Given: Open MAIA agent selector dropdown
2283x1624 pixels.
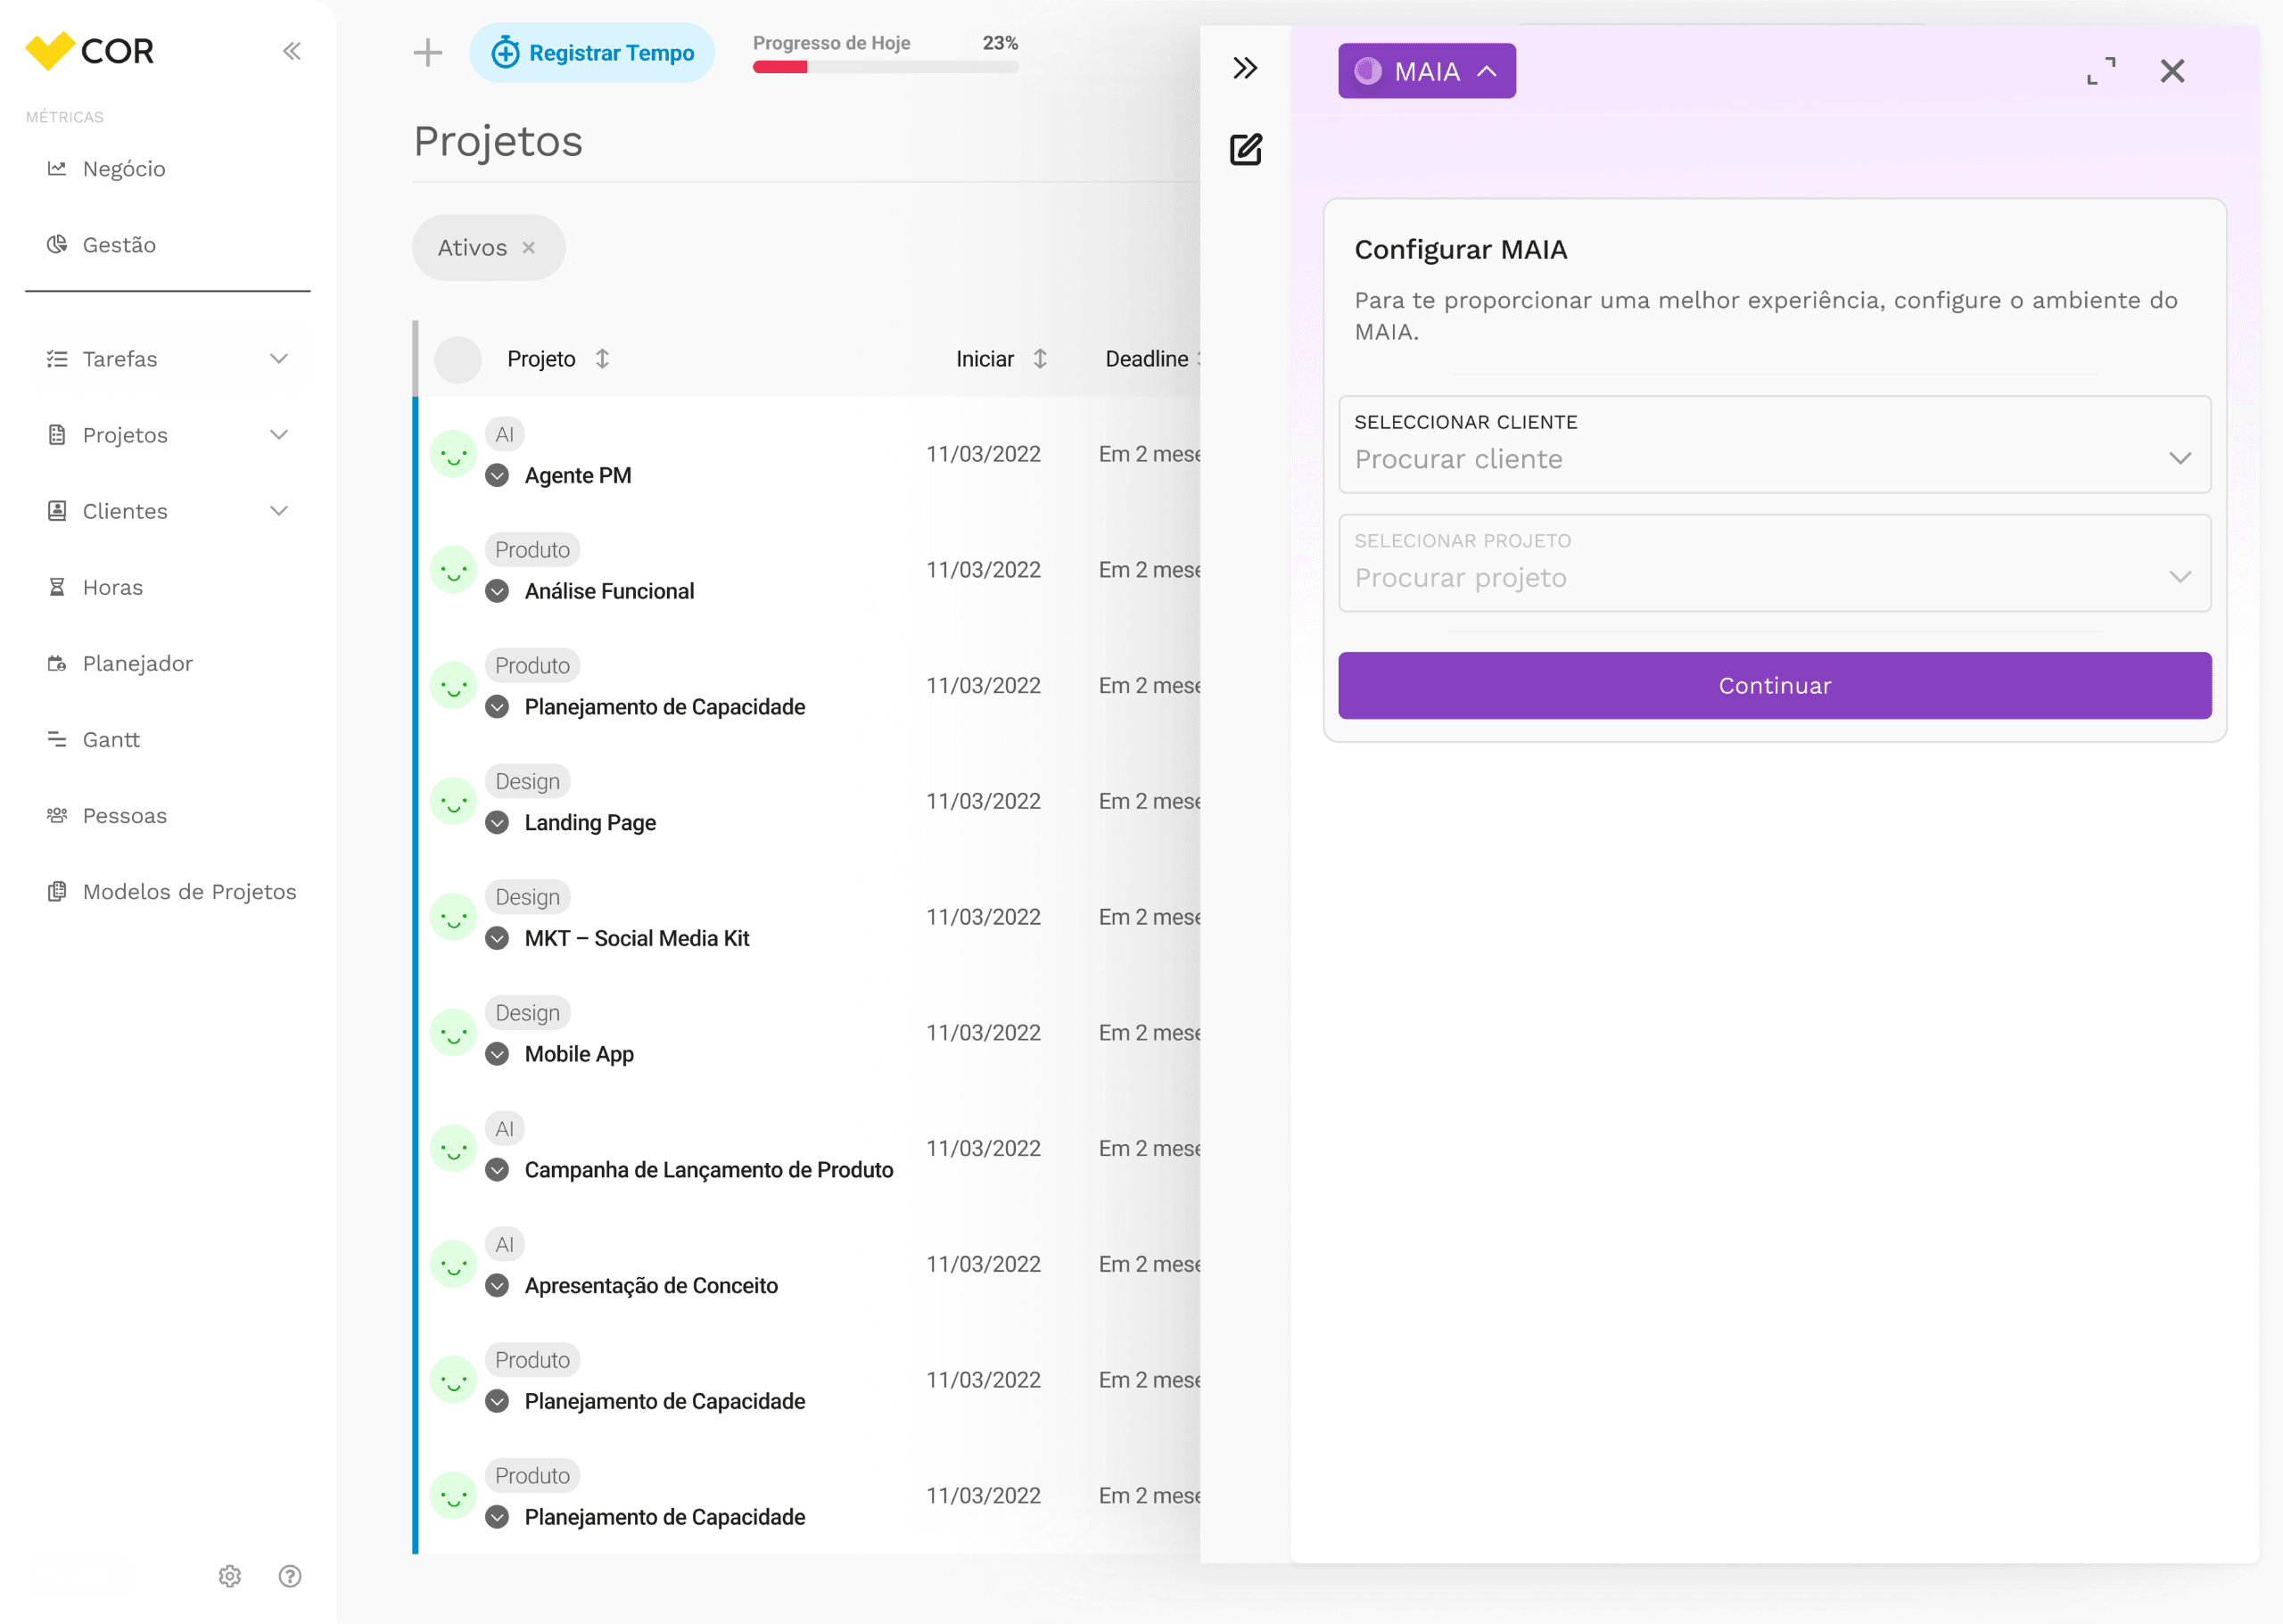Looking at the screenshot, I should pyautogui.click(x=1426, y=71).
